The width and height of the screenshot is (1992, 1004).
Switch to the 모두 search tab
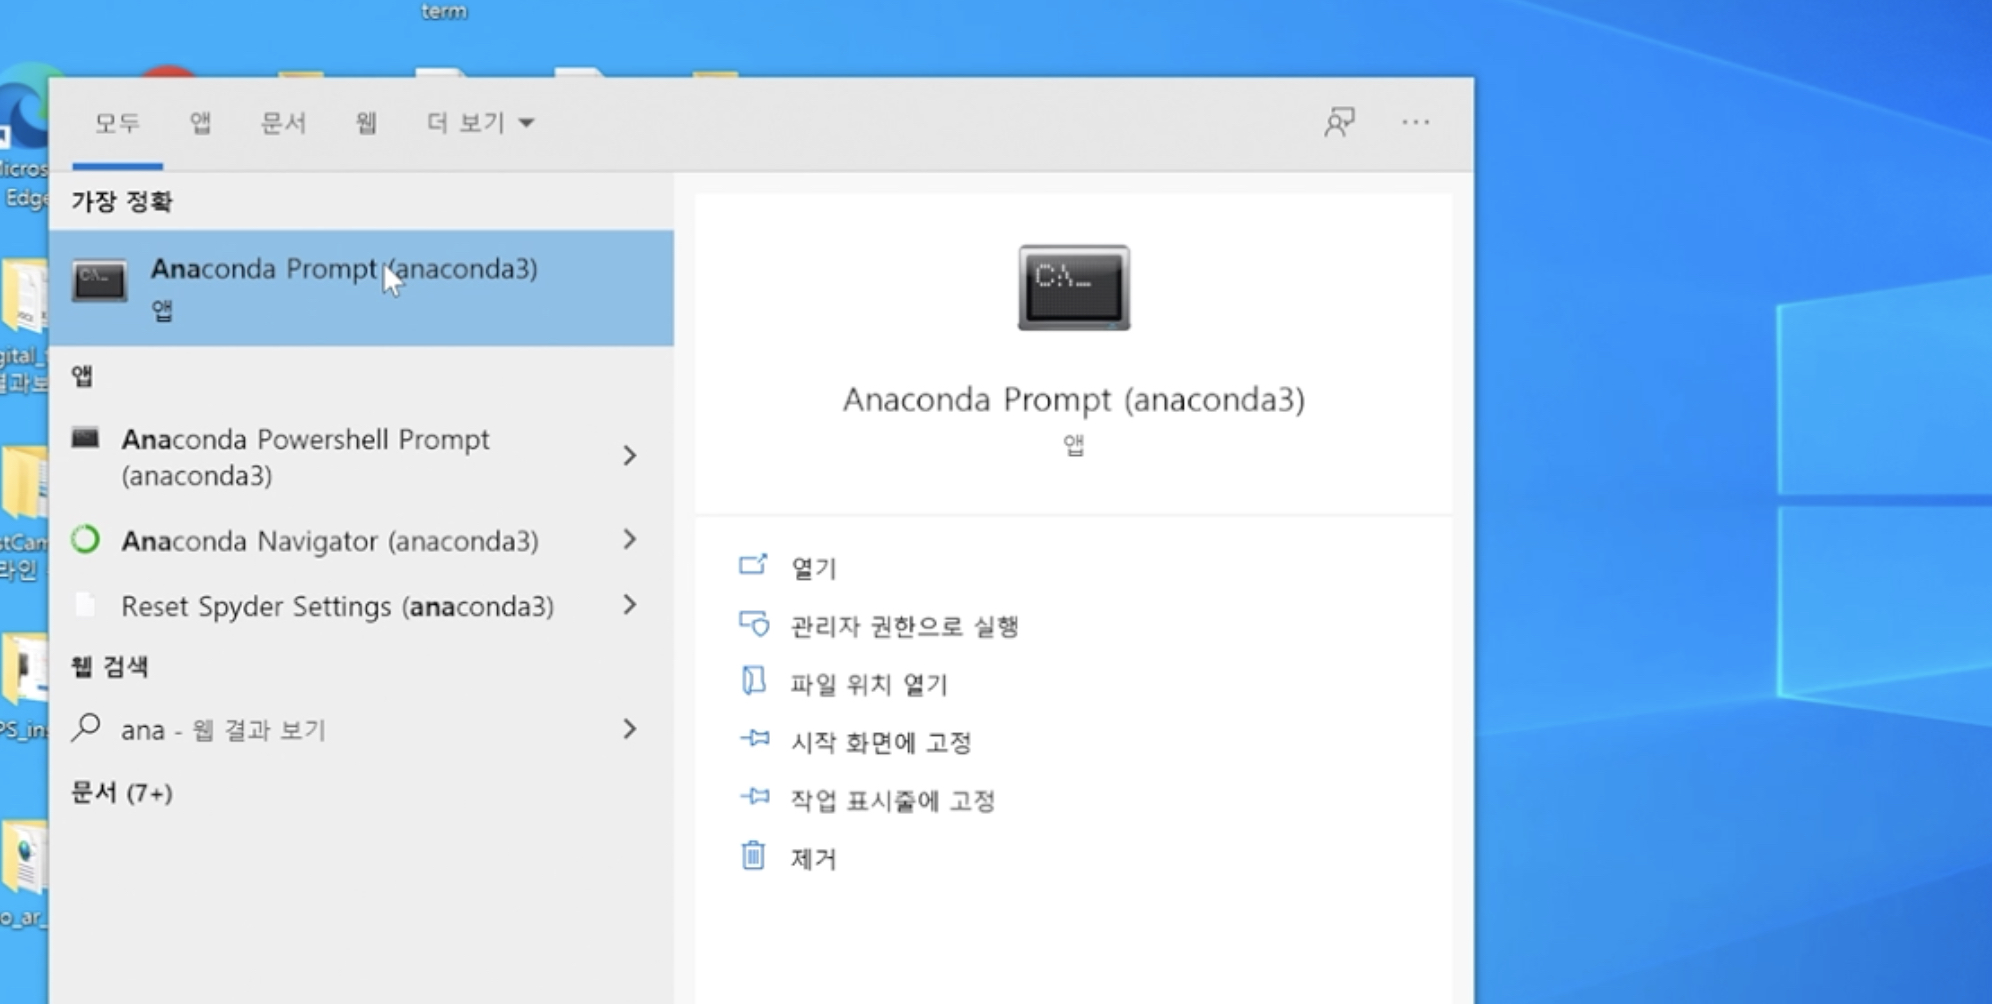pyautogui.click(x=117, y=123)
